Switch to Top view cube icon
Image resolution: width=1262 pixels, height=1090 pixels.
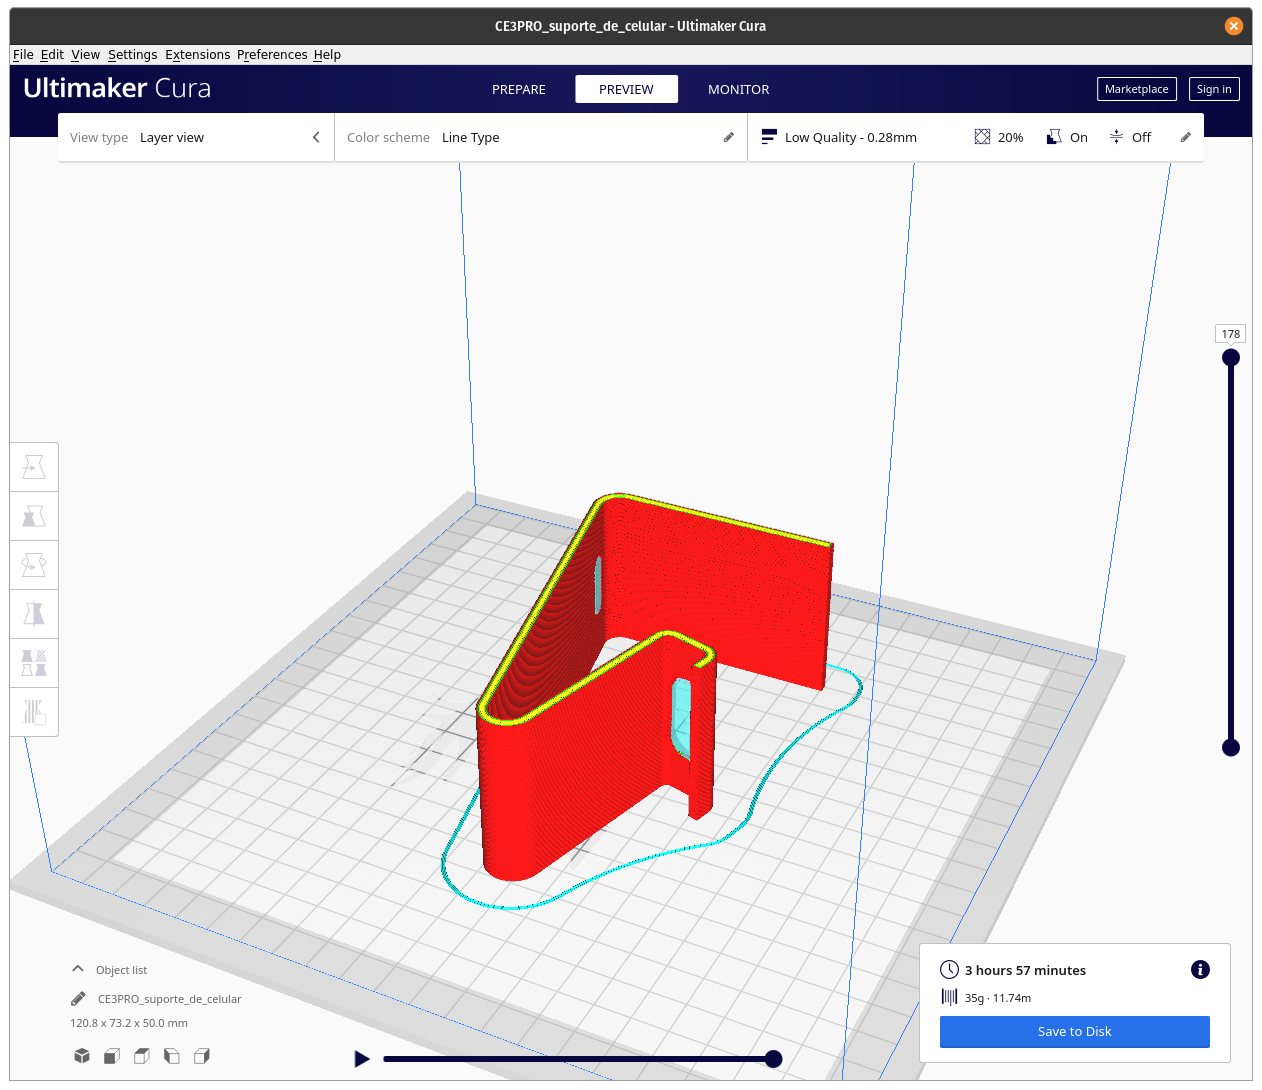pyautogui.click(x=142, y=1056)
